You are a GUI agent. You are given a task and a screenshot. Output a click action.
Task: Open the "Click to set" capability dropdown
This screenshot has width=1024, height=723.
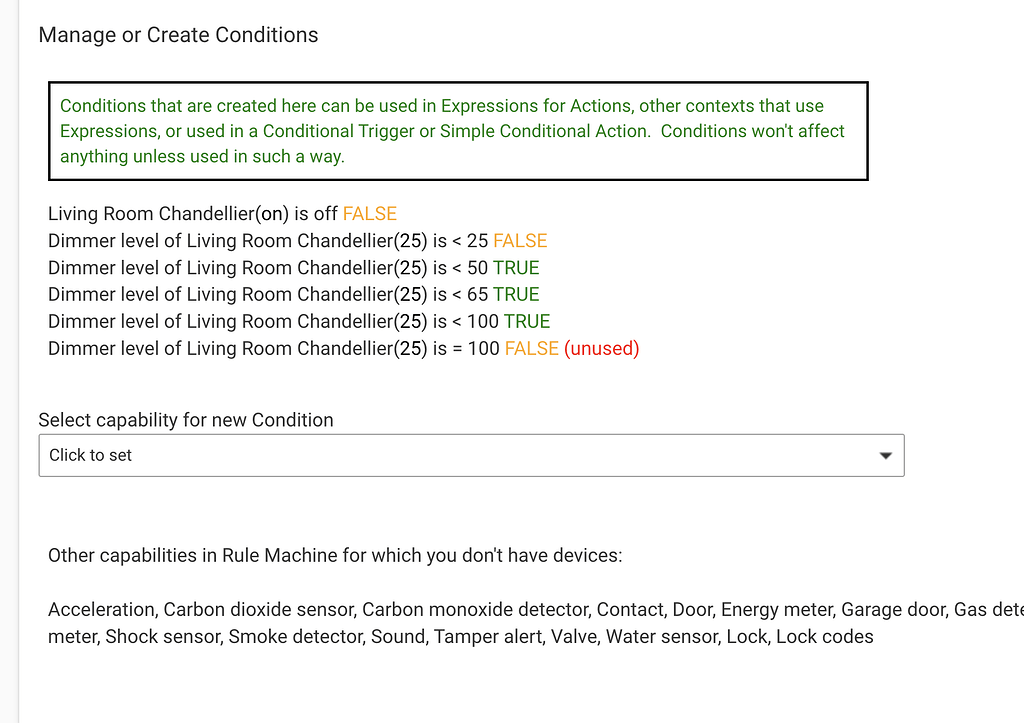(470, 455)
